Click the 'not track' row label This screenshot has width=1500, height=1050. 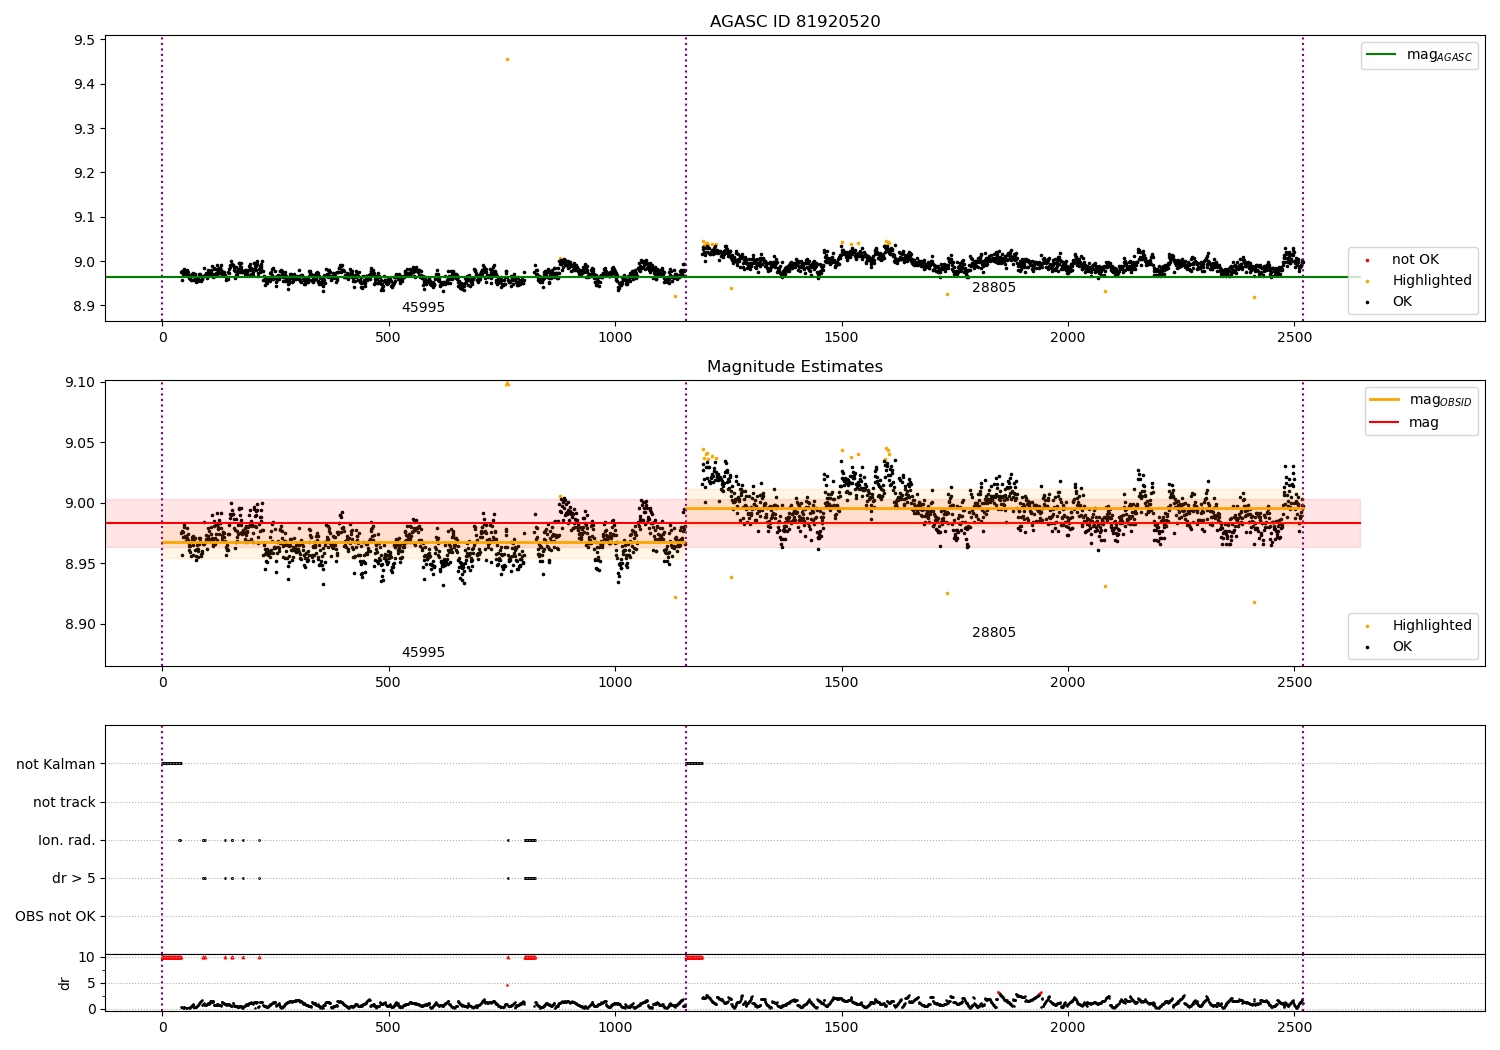pos(64,802)
